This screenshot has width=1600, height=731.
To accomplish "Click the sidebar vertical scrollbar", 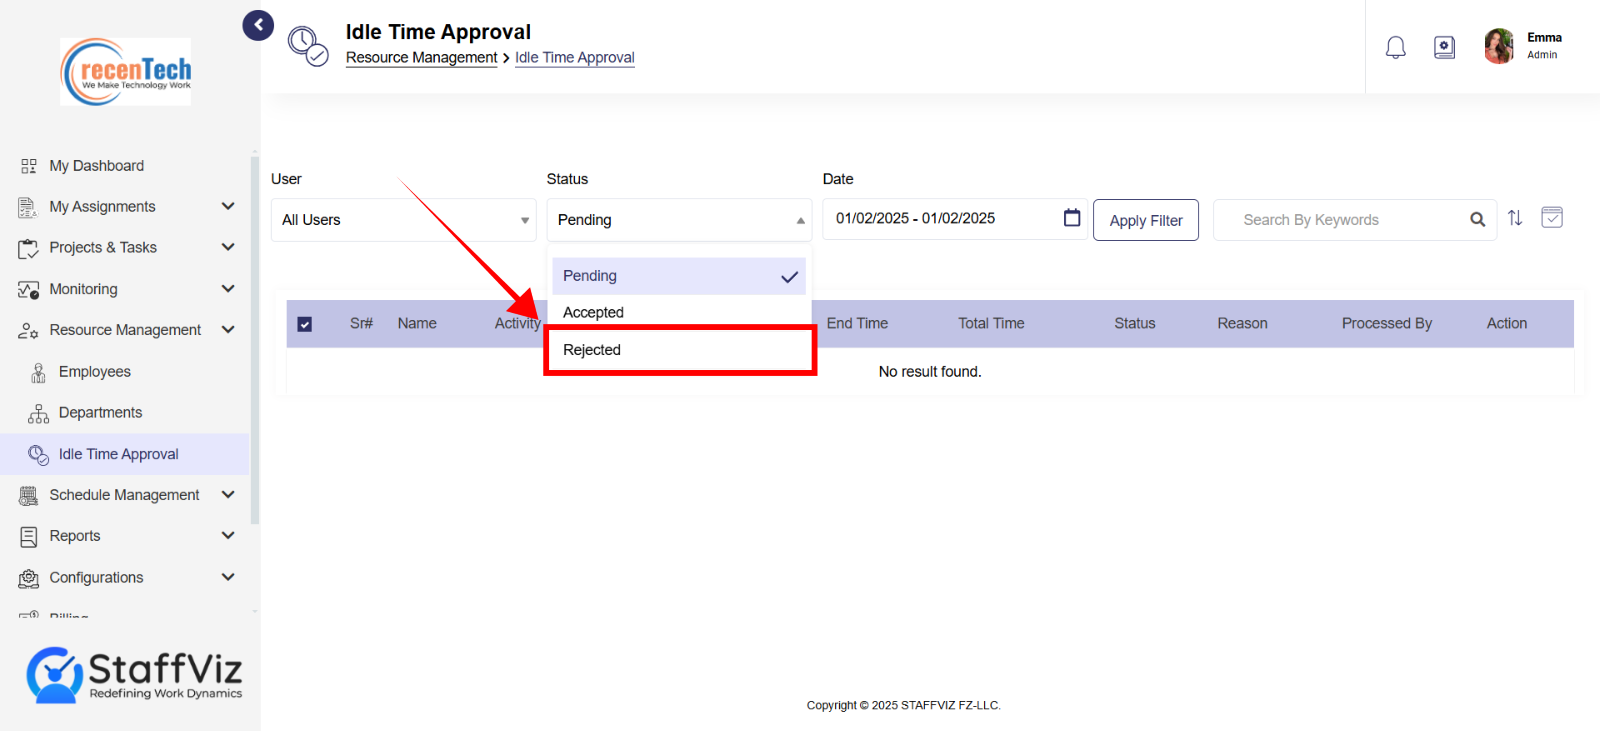I will coord(255,340).
